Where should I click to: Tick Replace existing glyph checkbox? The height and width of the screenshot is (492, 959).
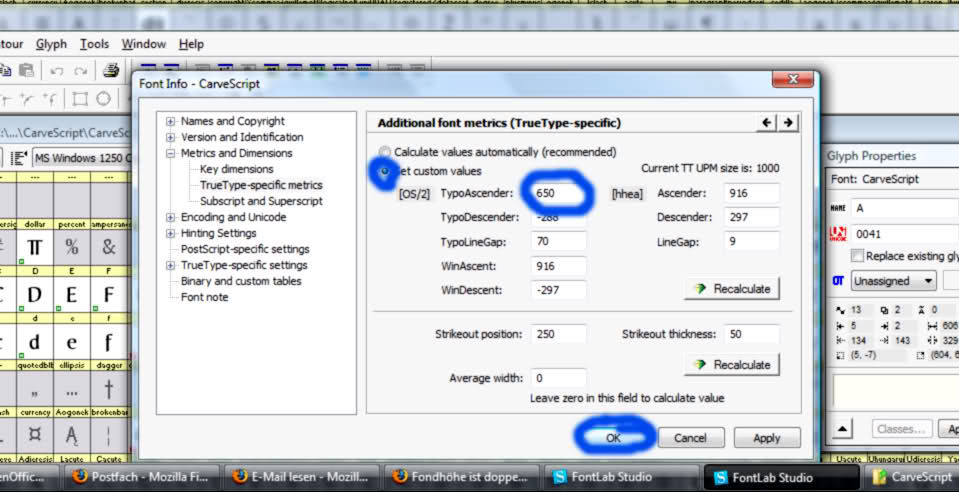point(857,256)
